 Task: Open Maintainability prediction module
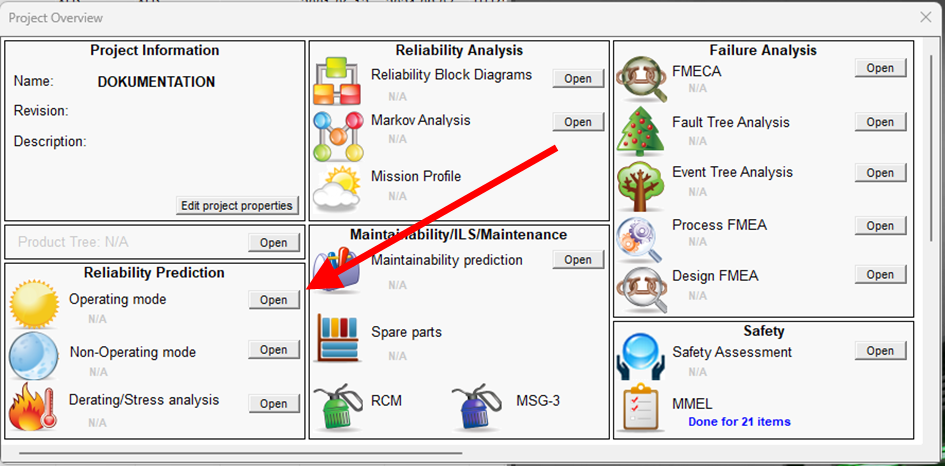click(578, 260)
